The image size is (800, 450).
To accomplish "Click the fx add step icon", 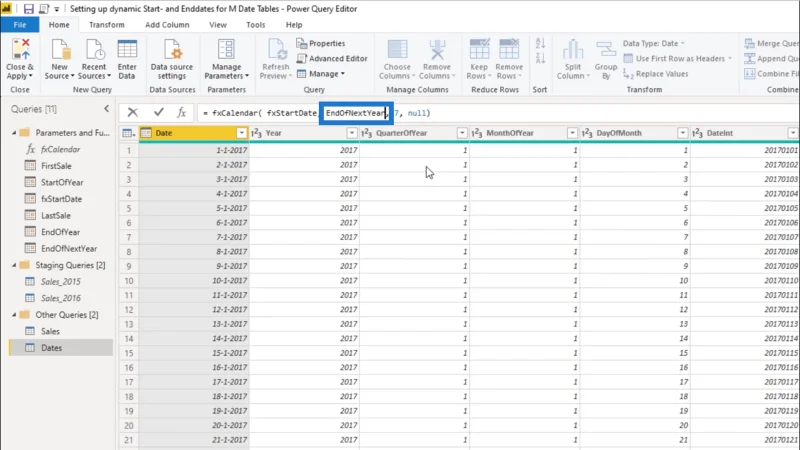I will (x=182, y=112).
